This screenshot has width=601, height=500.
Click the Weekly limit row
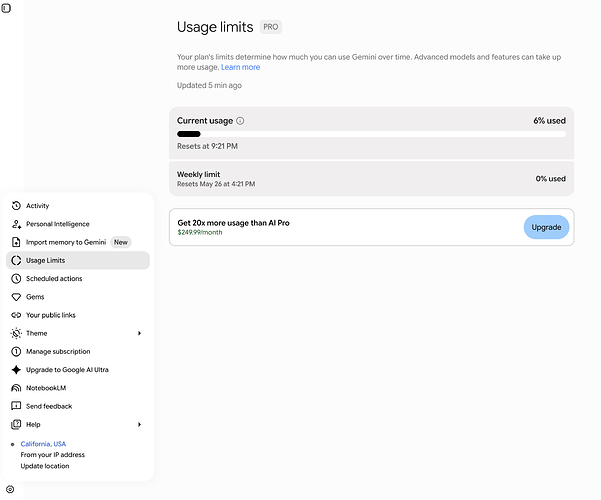[x=371, y=179]
